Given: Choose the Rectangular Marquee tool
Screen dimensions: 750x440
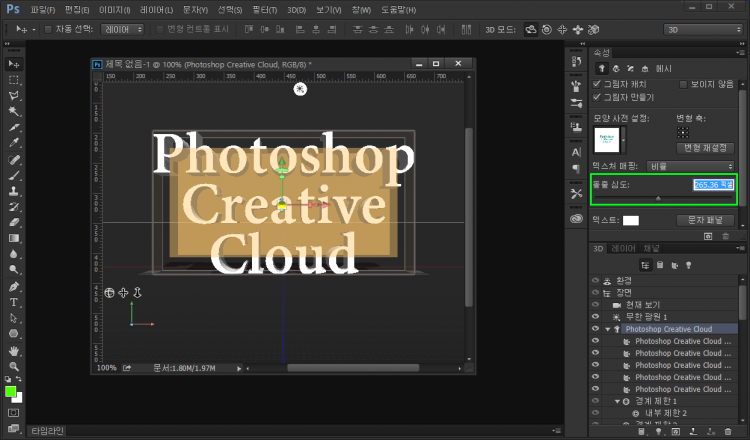Looking at the screenshot, I should [15, 79].
